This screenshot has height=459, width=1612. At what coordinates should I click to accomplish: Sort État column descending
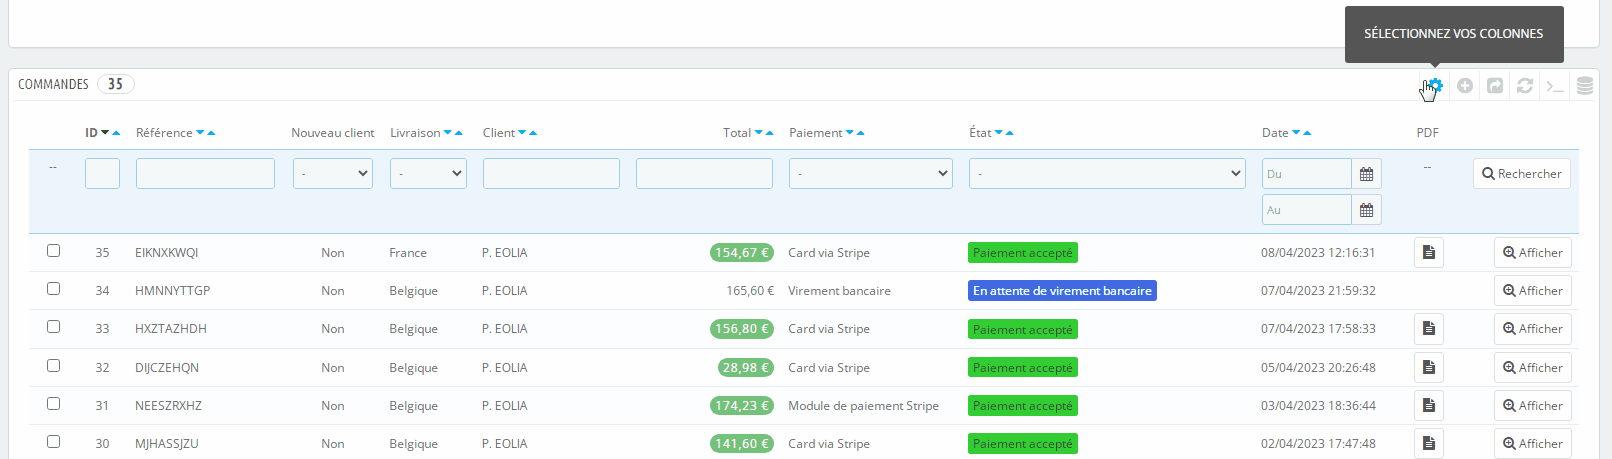(999, 133)
